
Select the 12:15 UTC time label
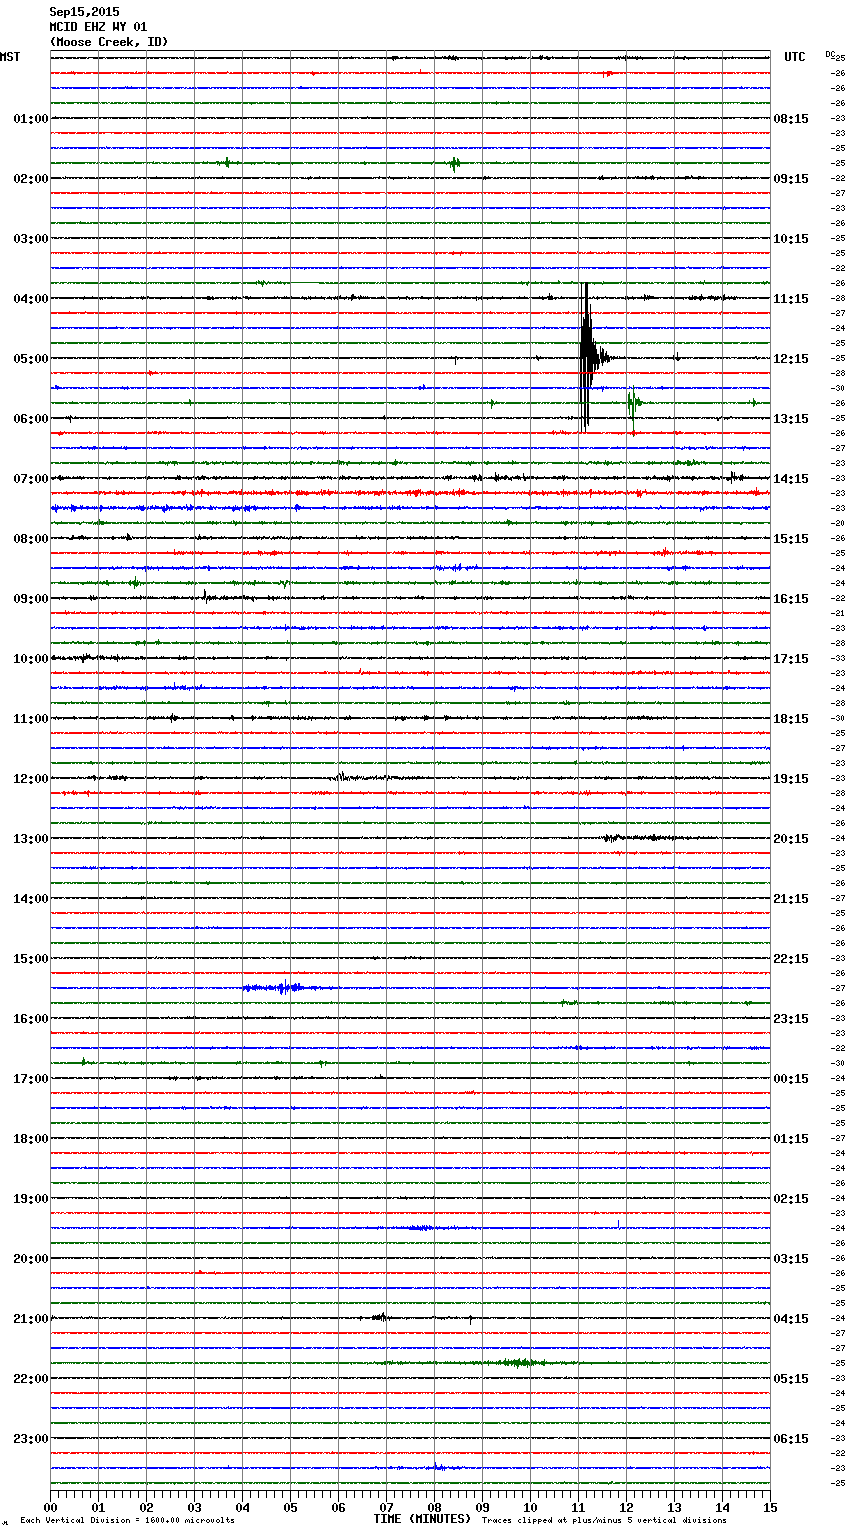791,359
